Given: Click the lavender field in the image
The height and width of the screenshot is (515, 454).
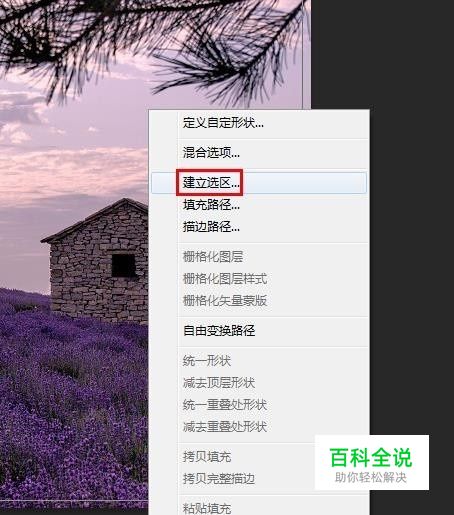Looking at the screenshot, I should click(x=73, y=400).
